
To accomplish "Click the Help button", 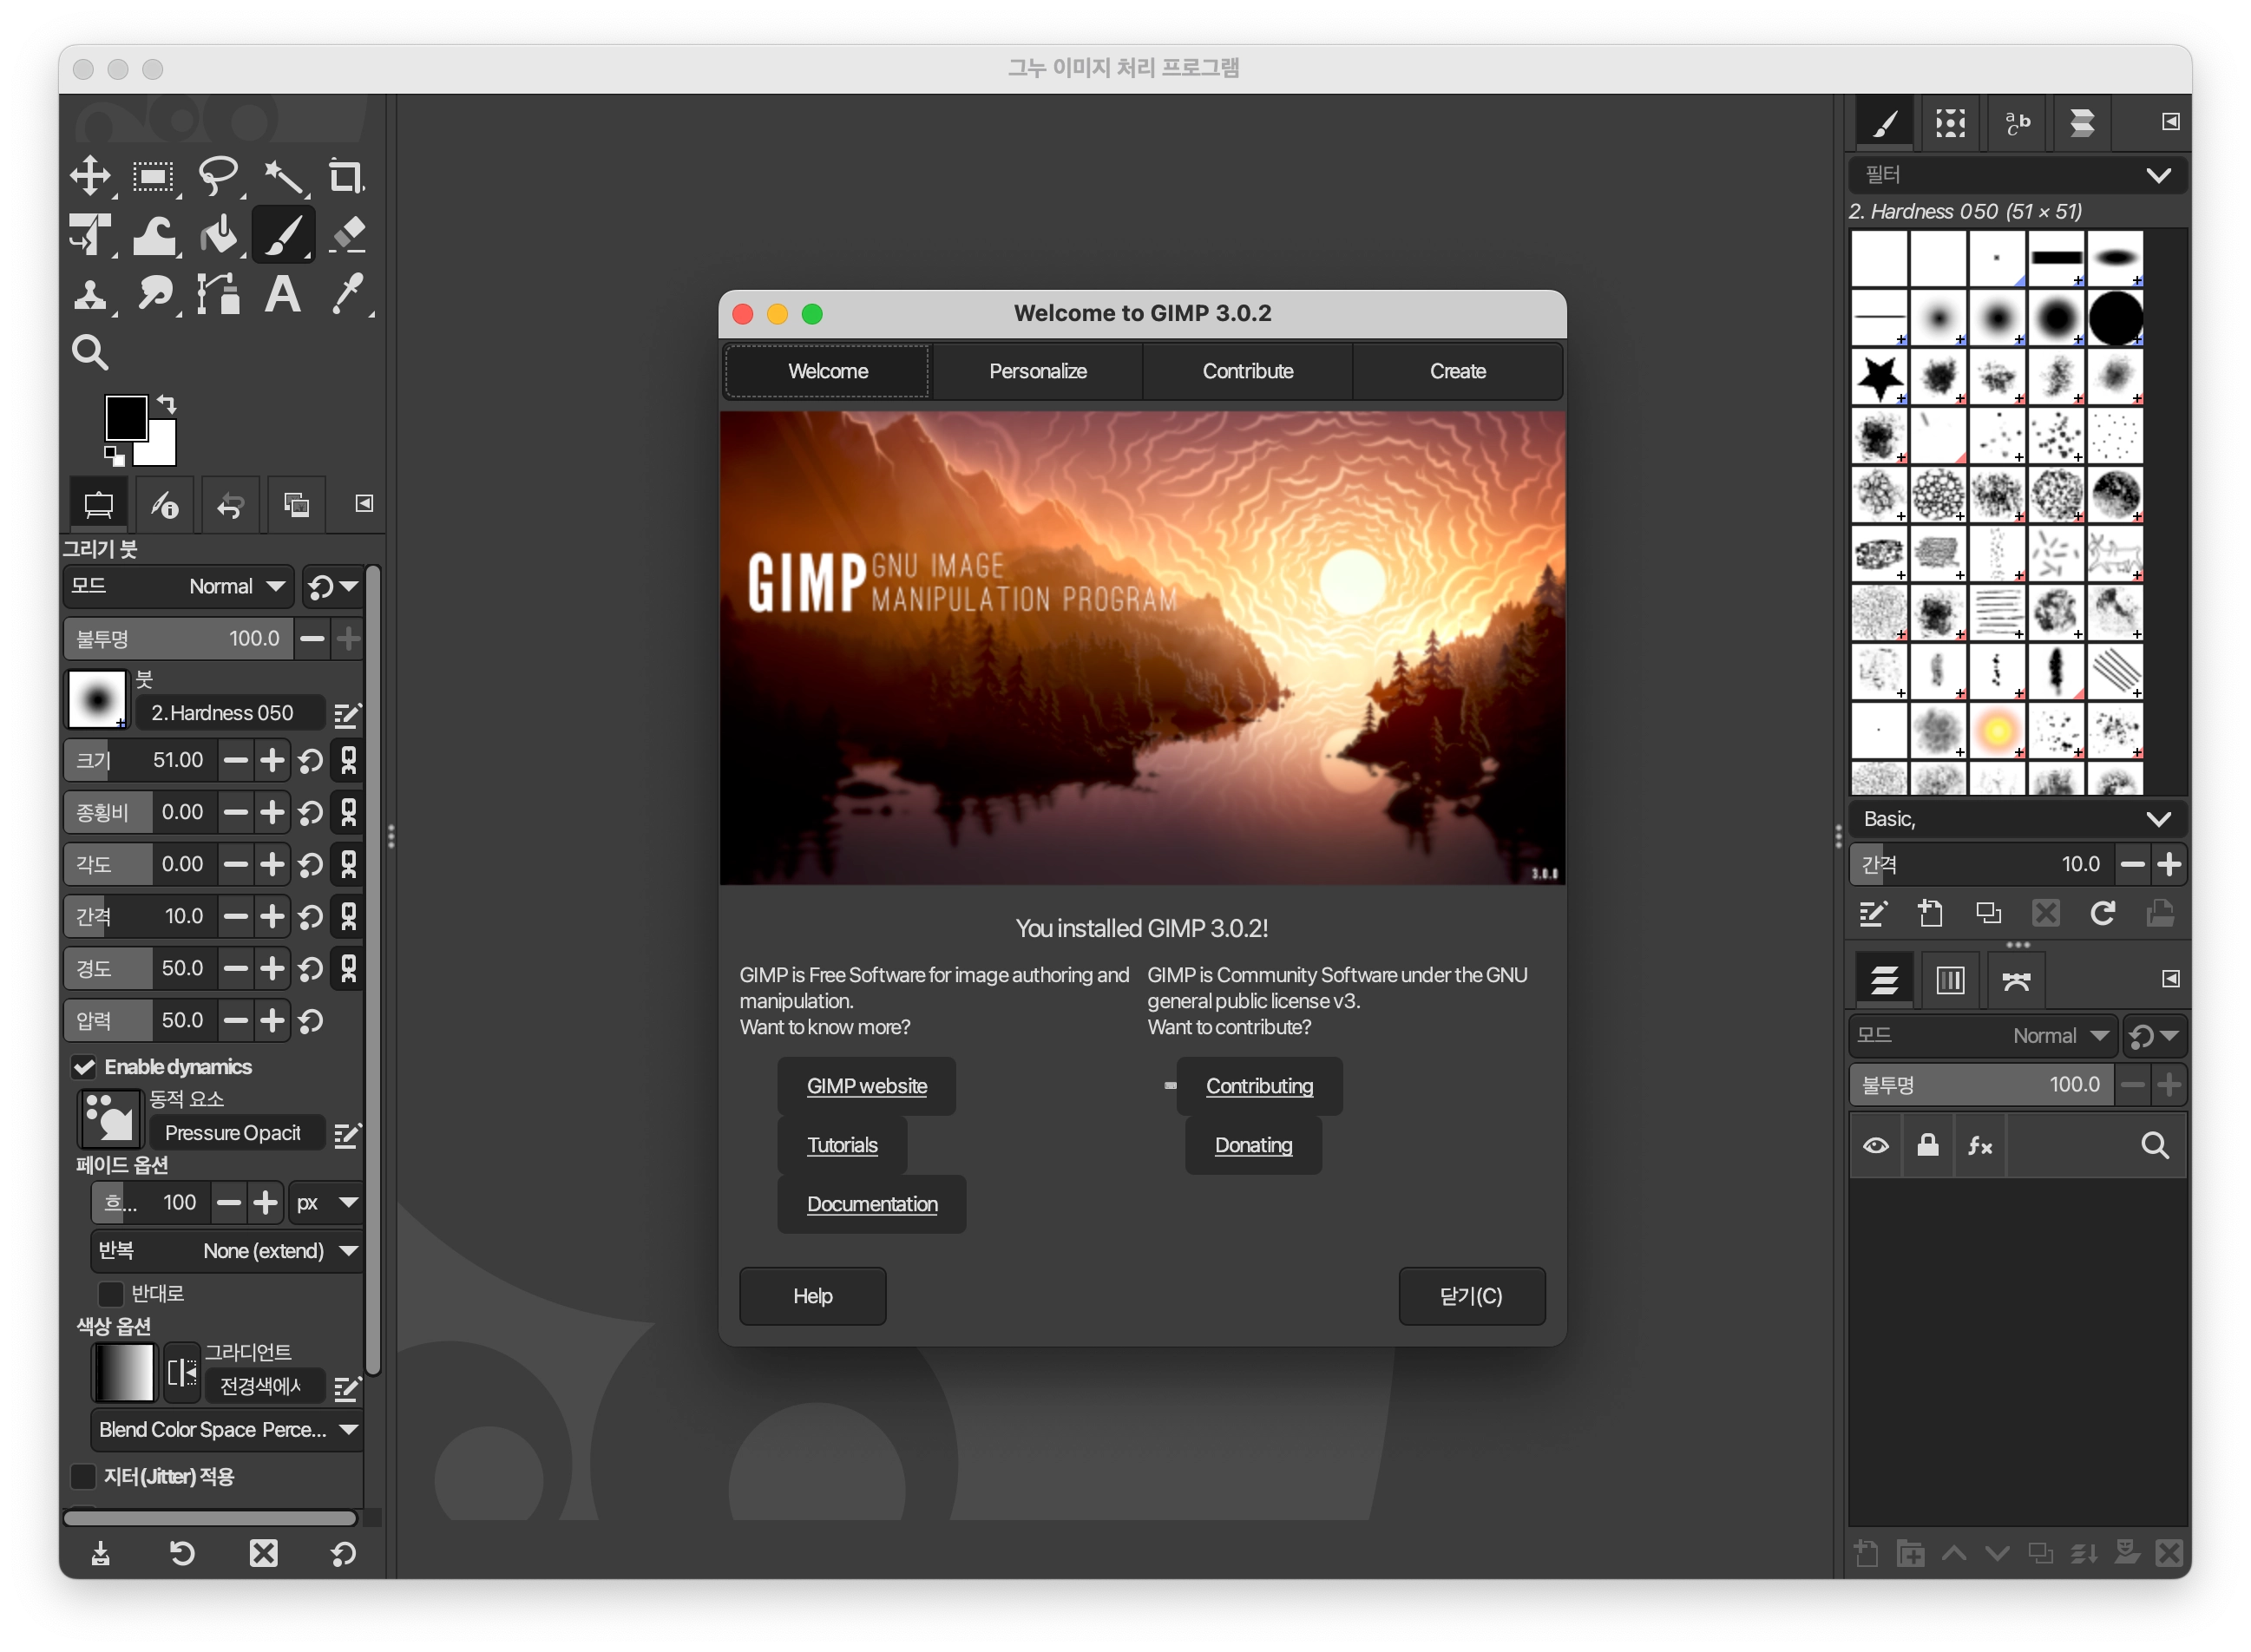I will click(813, 1297).
